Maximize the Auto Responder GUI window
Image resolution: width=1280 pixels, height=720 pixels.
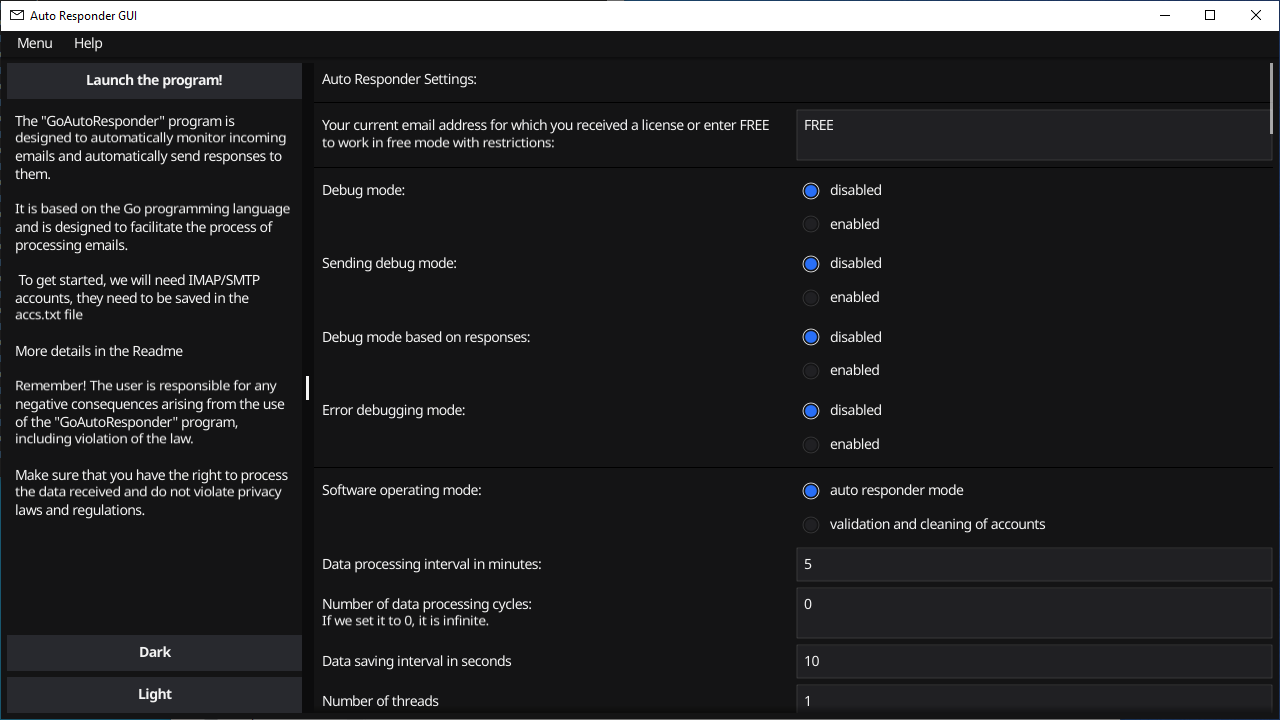1210,15
